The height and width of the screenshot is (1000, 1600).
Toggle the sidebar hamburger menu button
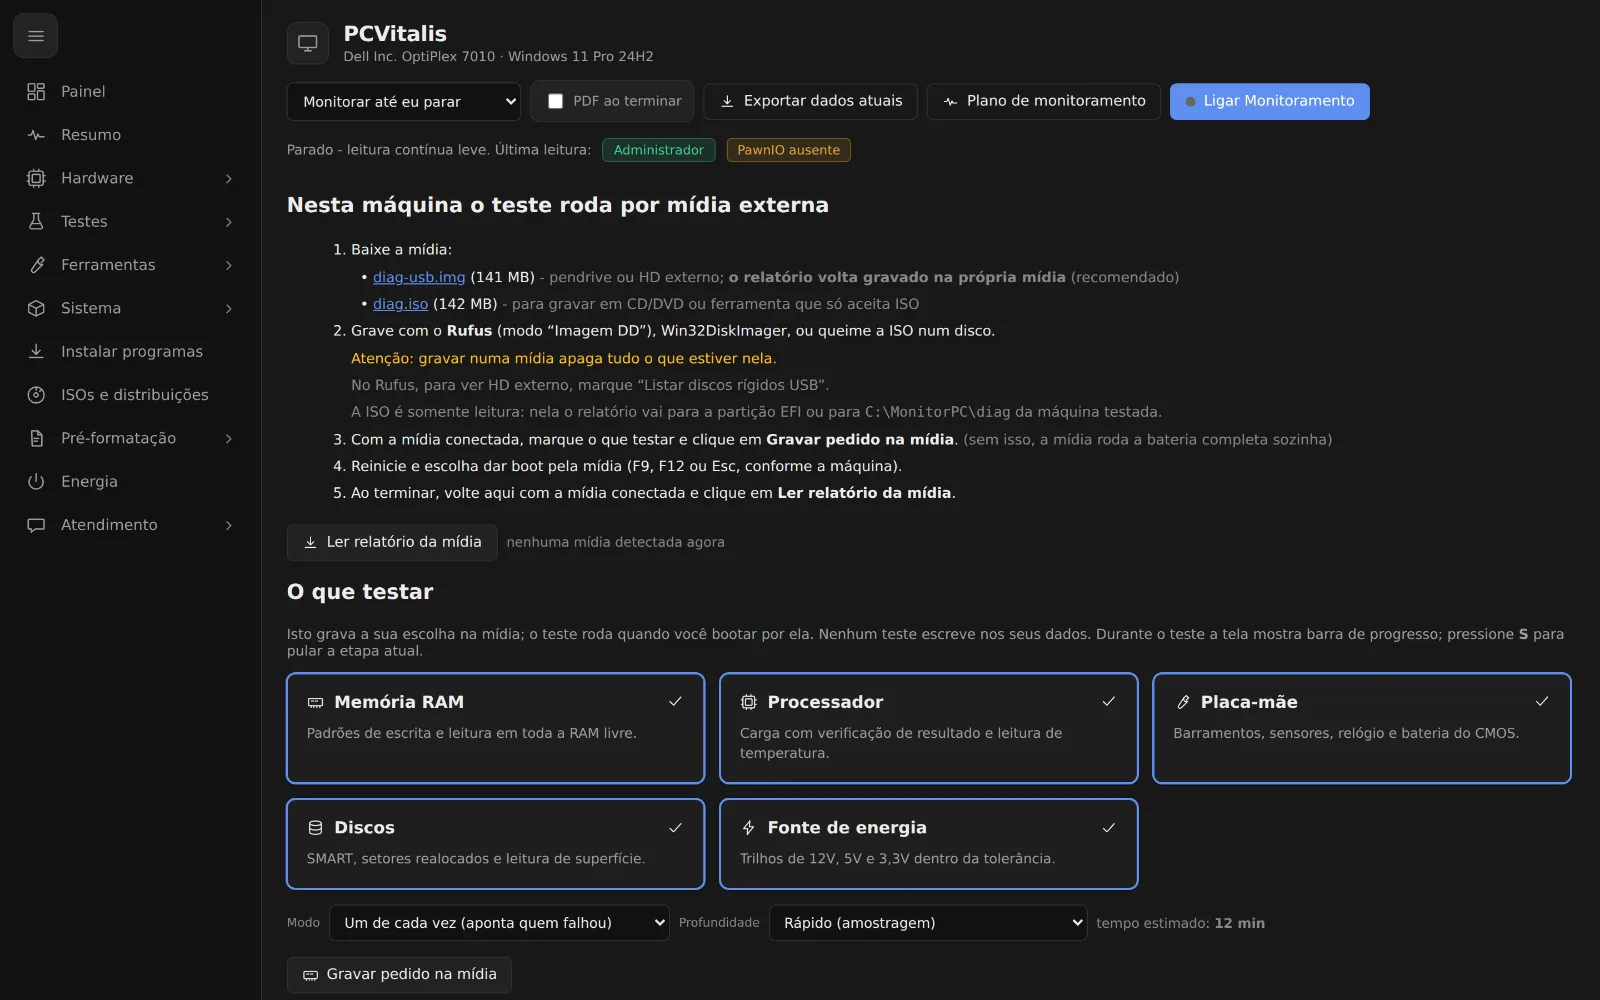[x=35, y=36]
